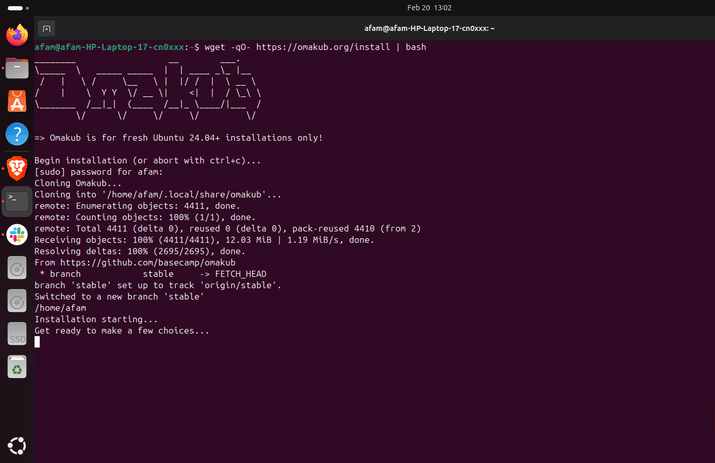The width and height of the screenshot is (715, 463).
Task: Select the Terminal dock icon
Action: (x=17, y=201)
